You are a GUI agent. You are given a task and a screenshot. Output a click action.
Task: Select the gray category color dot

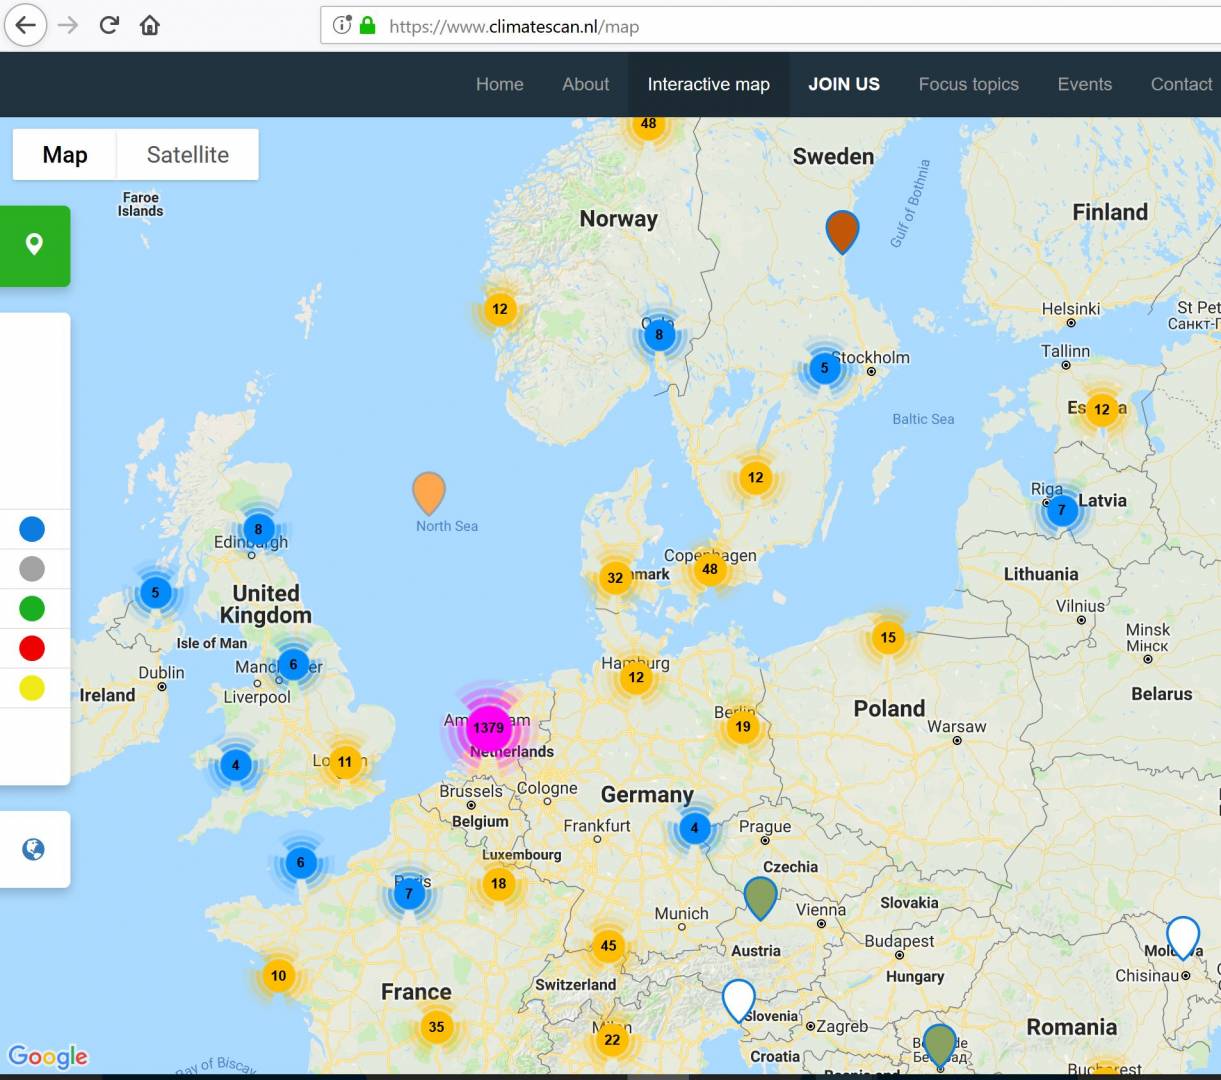32,569
